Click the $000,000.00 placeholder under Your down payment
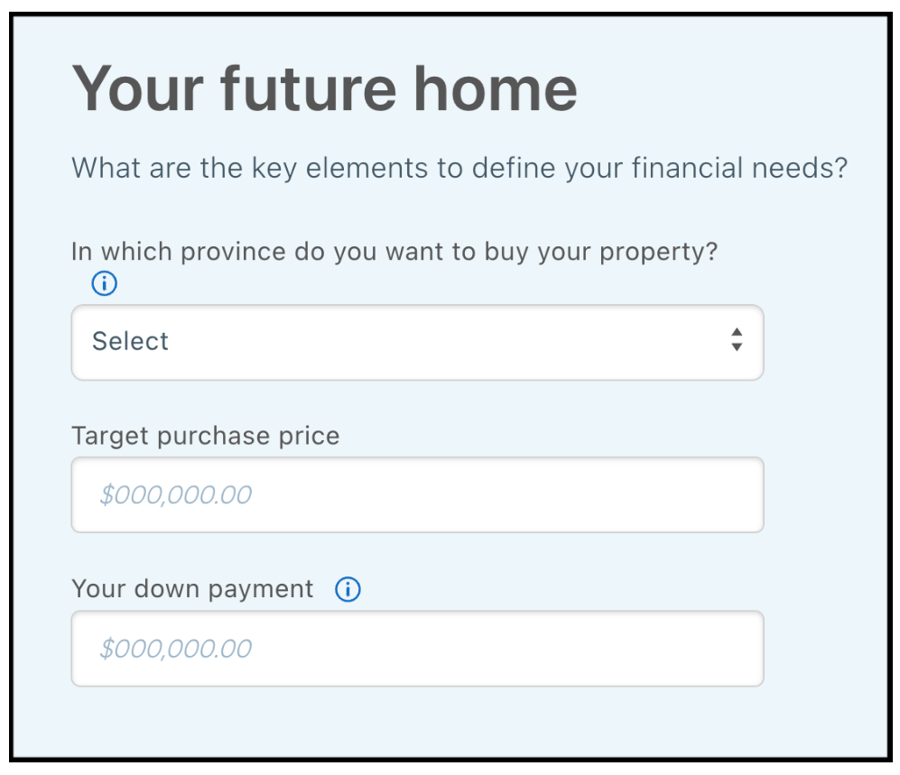The height and width of the screenshot is (775, 900). pyautogui.click(x=175, y=649)
